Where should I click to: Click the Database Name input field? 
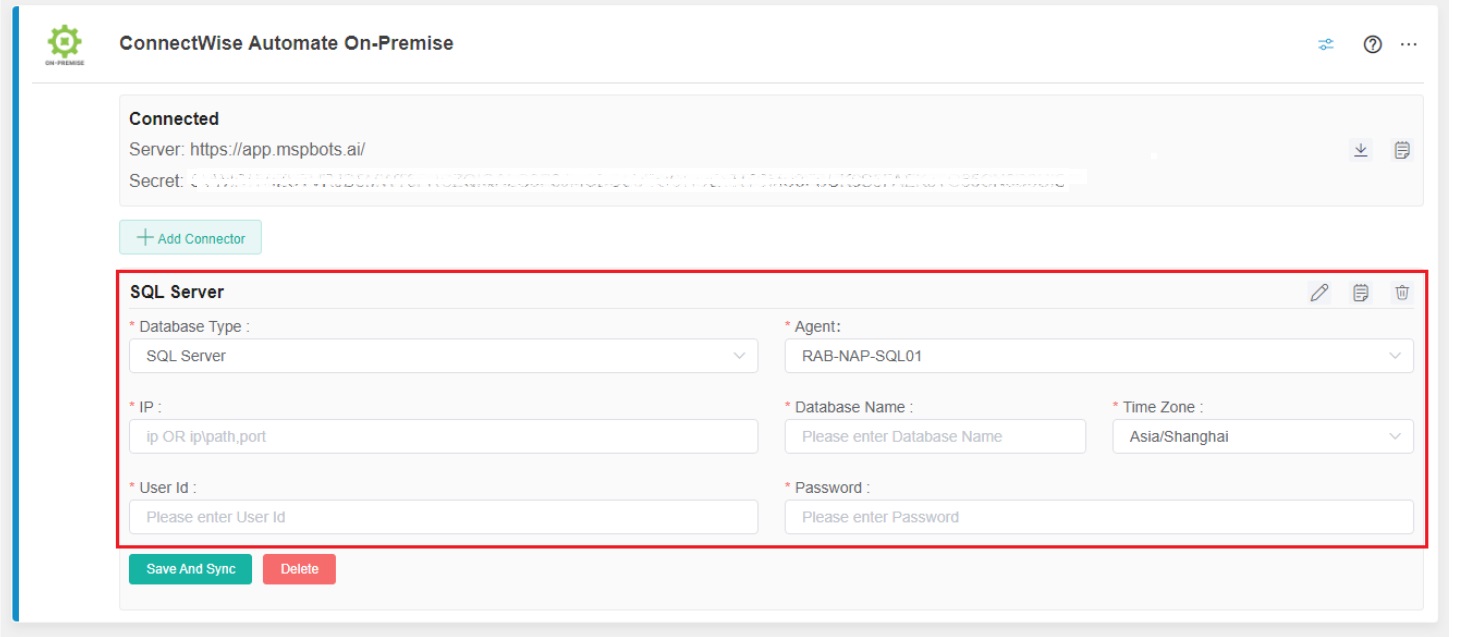pyautogui.click(x=935, y=437)
